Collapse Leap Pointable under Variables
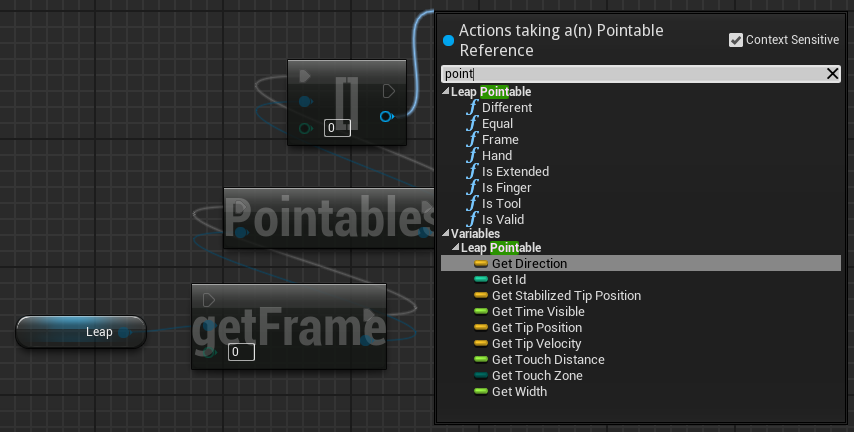Image resolution: width=854 pixels, height=432 pixels. click(456, 247)
